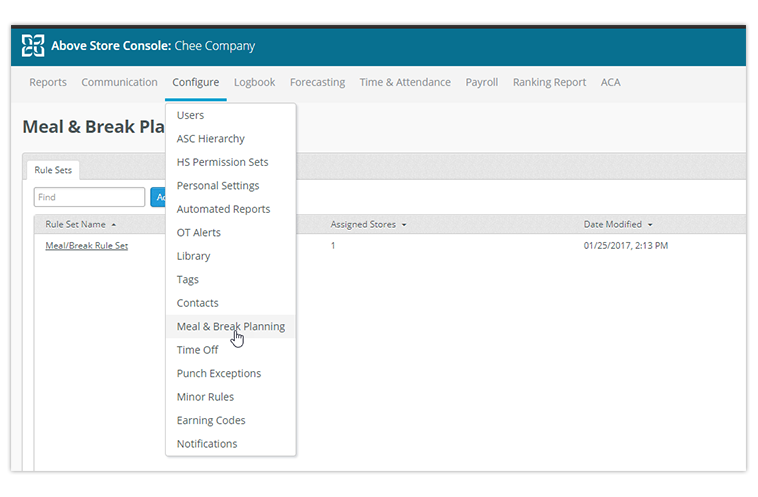Switch to the Rule Sets tab
This screenshot has height=497, width=758.
click(52, 170)
